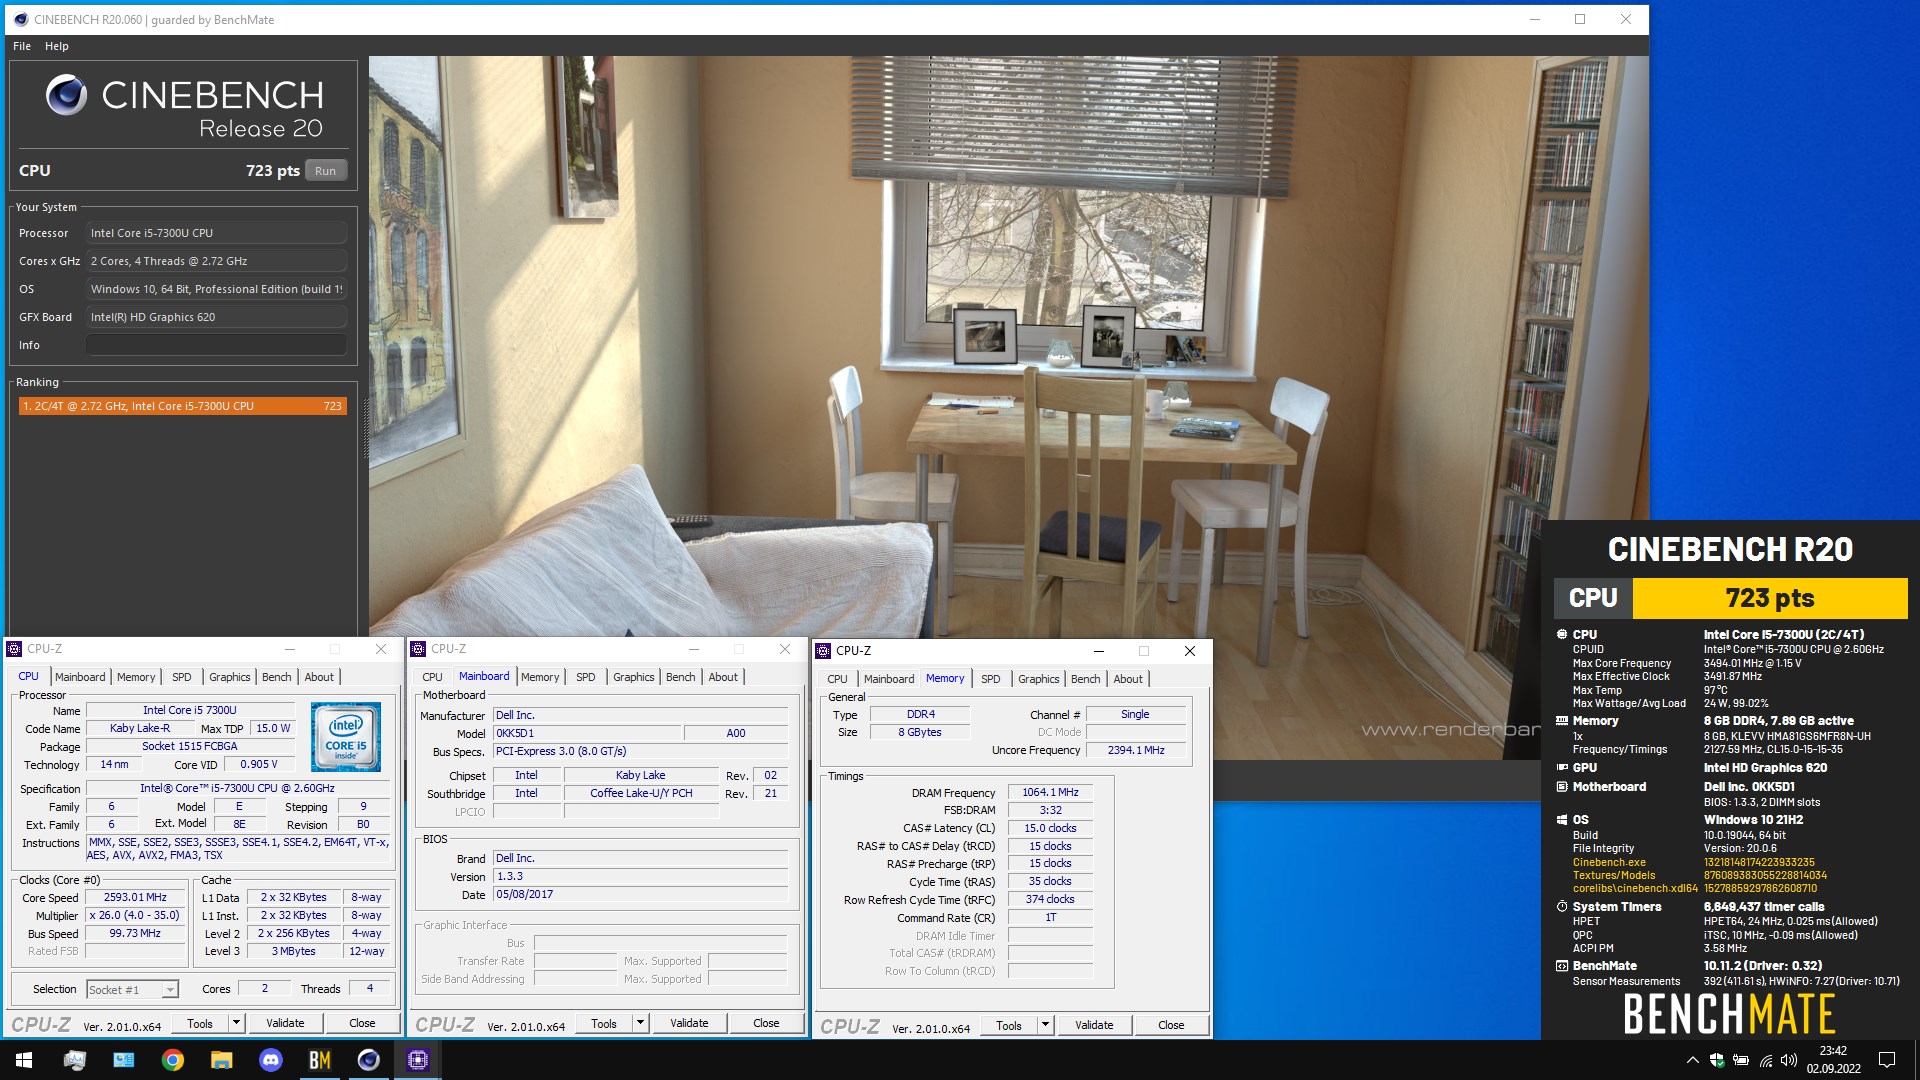The height and width of the screenshot is (1080, 1920).
Task: Select the top ranking entry i5-7300U
Action: [183, 406]
